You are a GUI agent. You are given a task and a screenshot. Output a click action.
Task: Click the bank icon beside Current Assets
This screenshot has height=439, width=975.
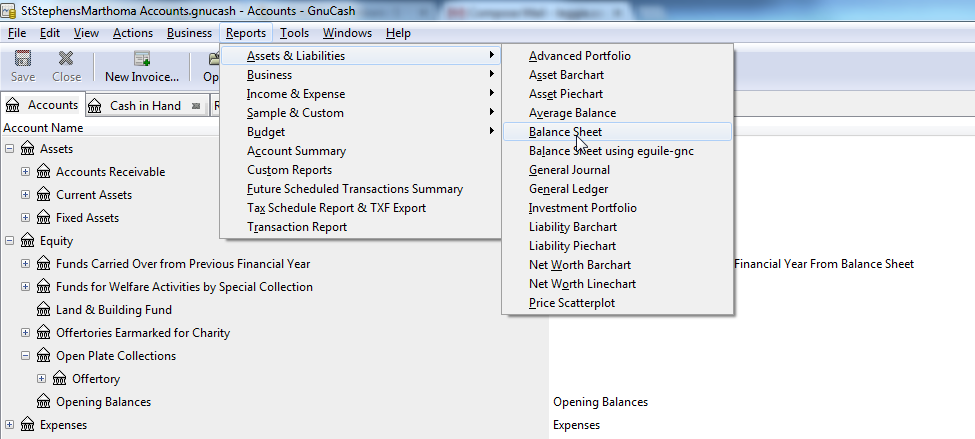click(x=44, y=195)
